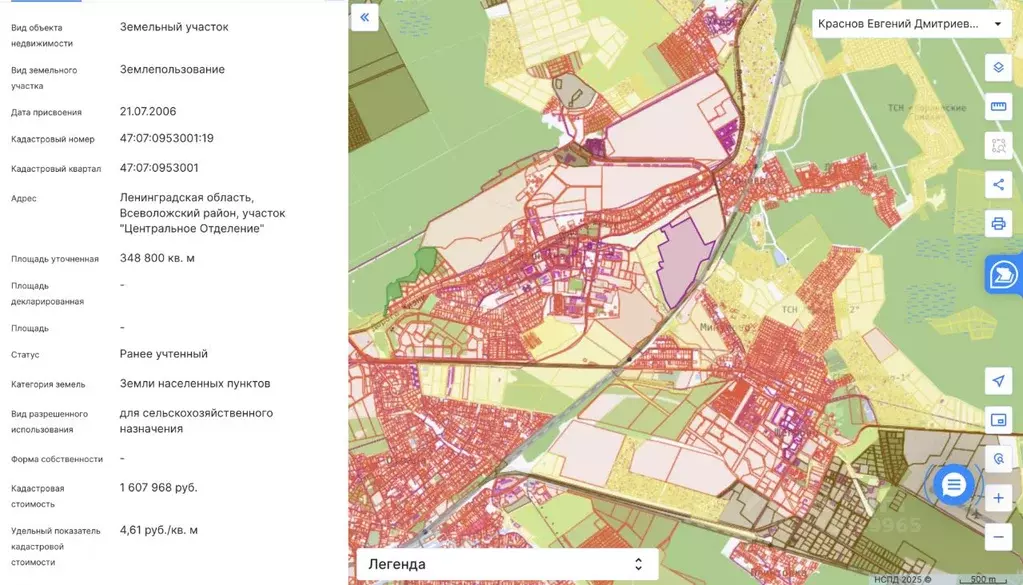The height and width of the screenshot is (585, 1023).
Task: Zoom in with the plus button
Action: tap(998, 498)
